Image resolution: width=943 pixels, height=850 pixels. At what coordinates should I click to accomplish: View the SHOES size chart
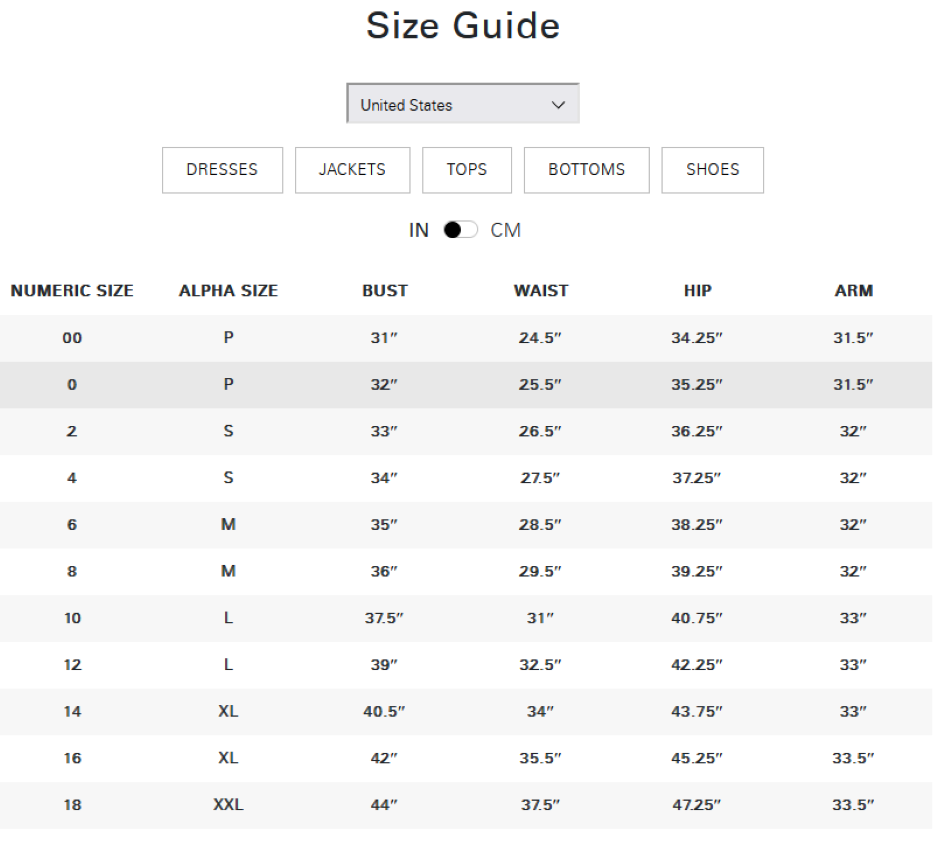pos(712,170)
